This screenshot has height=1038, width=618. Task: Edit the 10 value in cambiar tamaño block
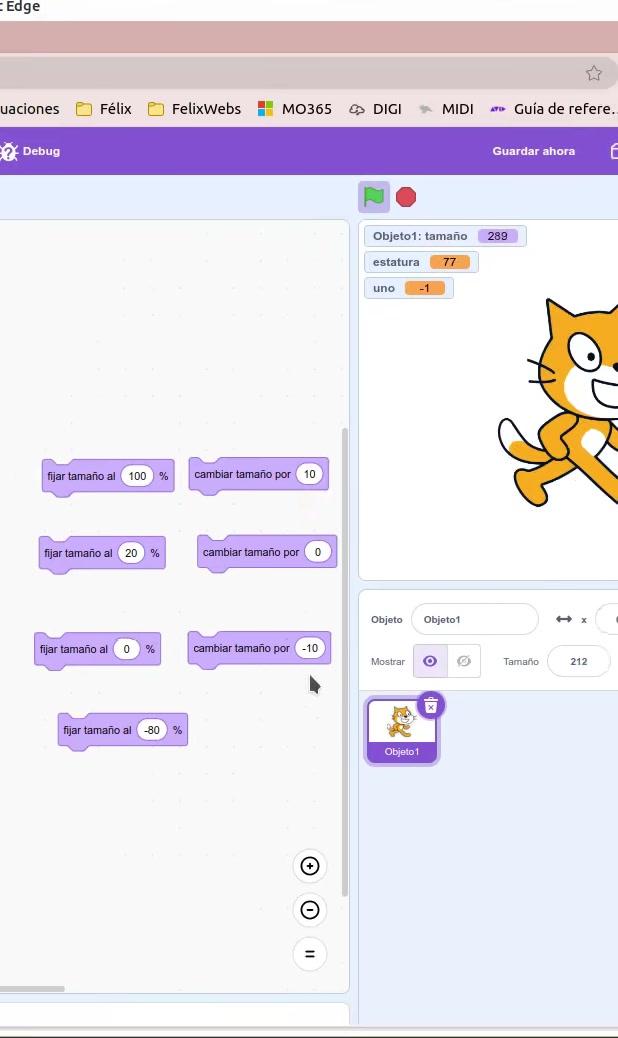point(310,474)
